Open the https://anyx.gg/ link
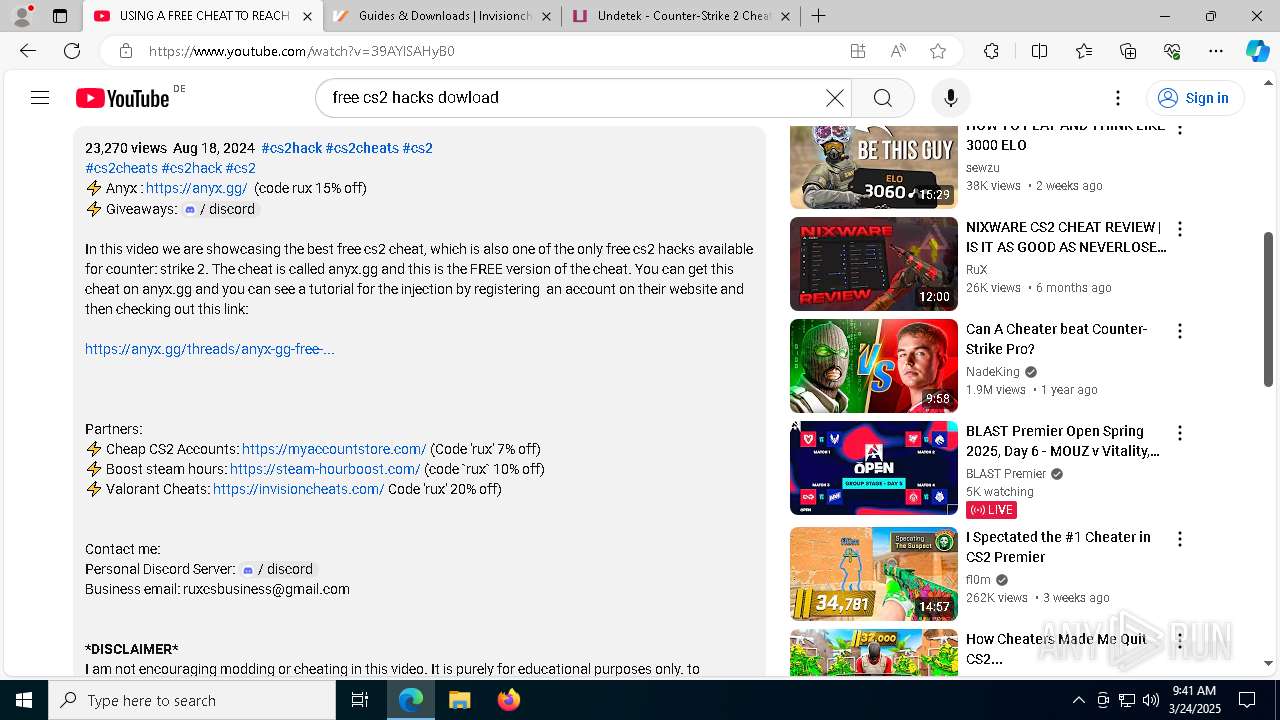This screenshot has height=720, width=1280. (x=196, y=188)
